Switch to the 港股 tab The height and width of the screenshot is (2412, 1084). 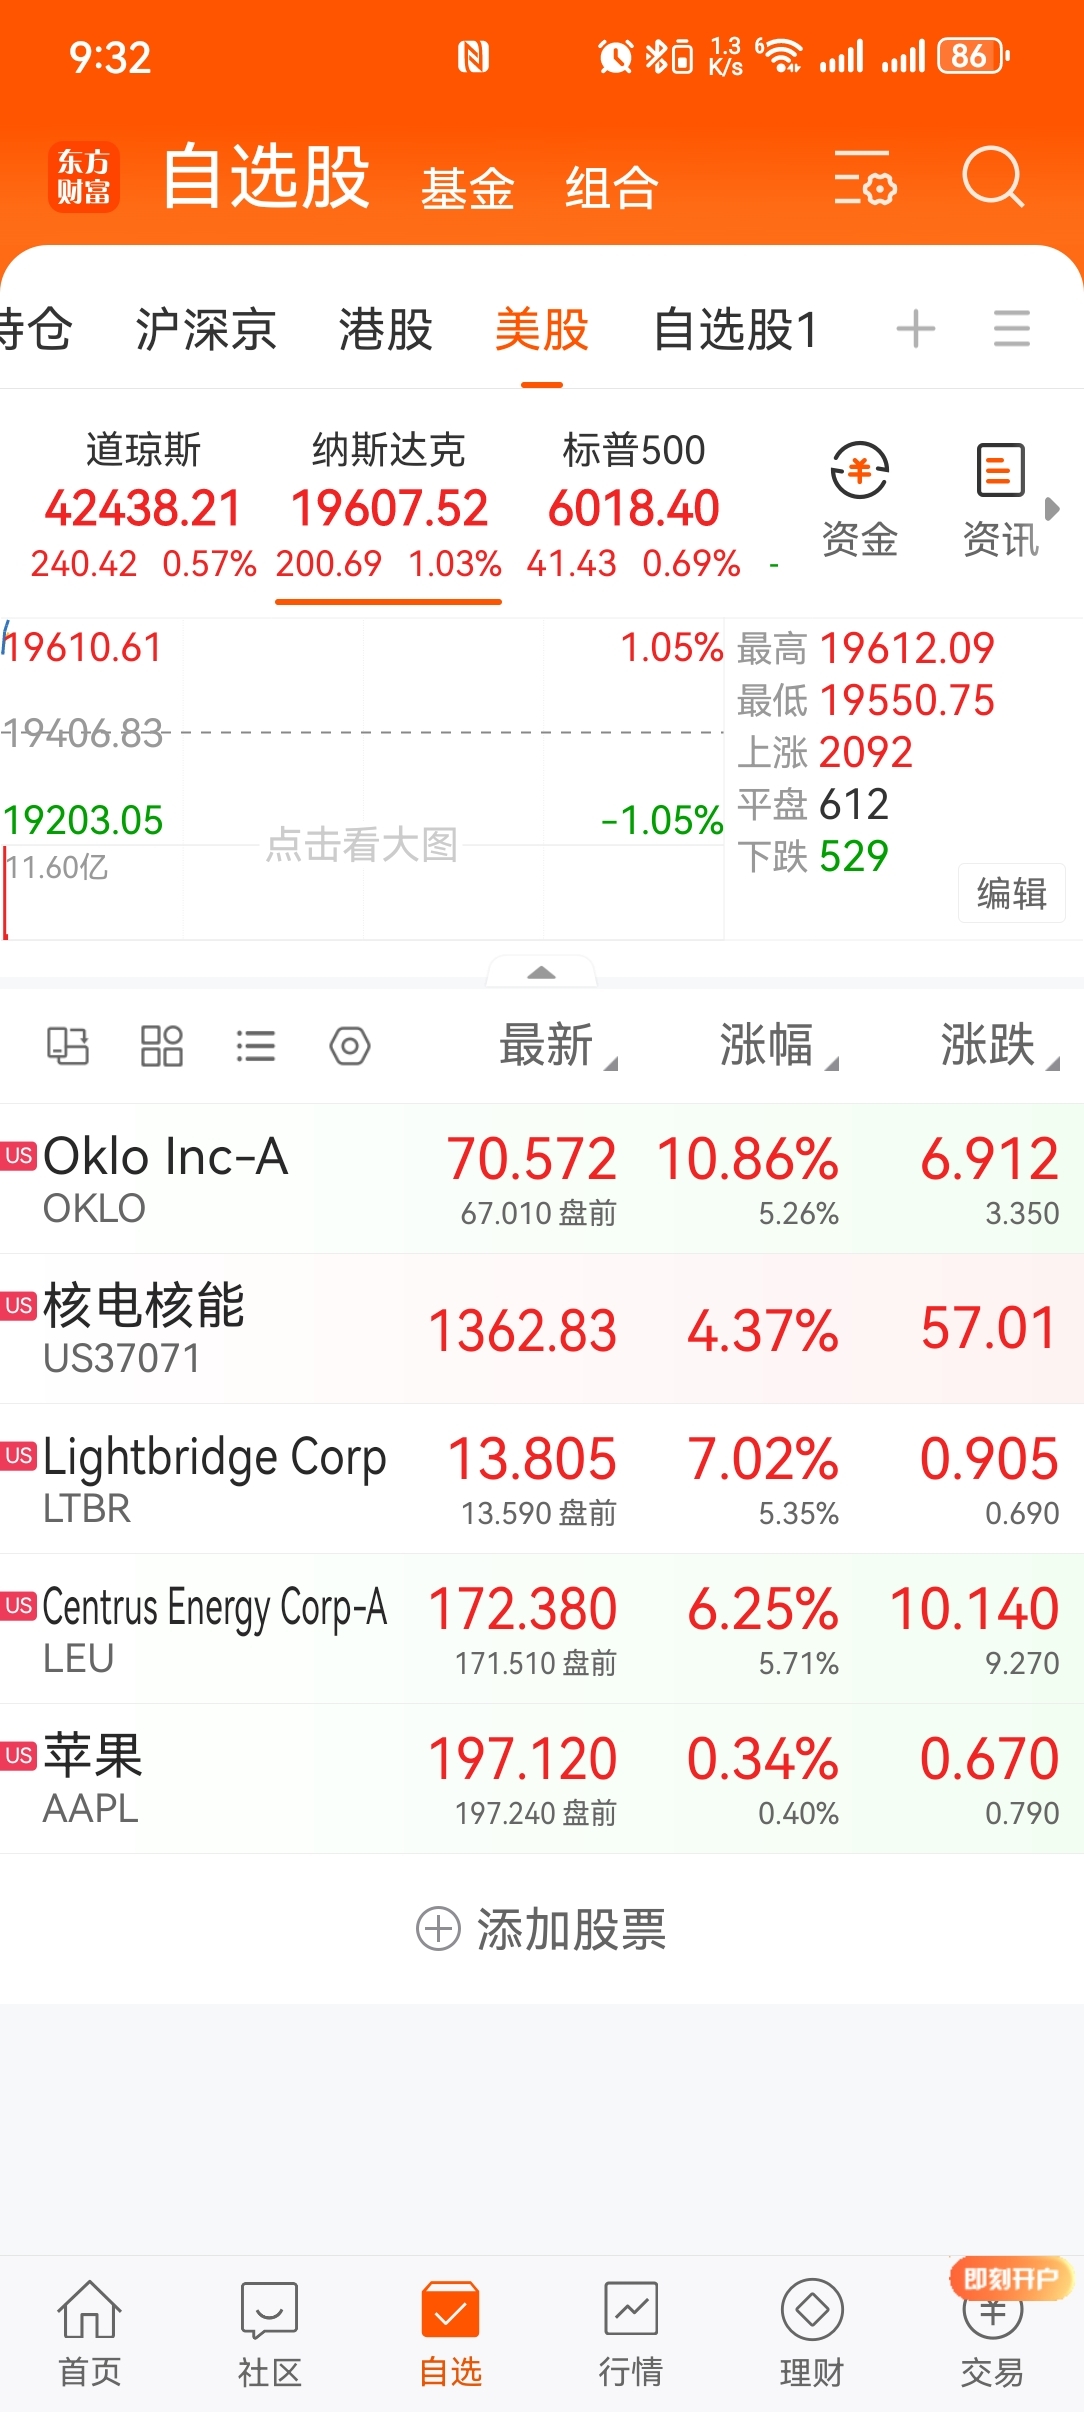385,329
